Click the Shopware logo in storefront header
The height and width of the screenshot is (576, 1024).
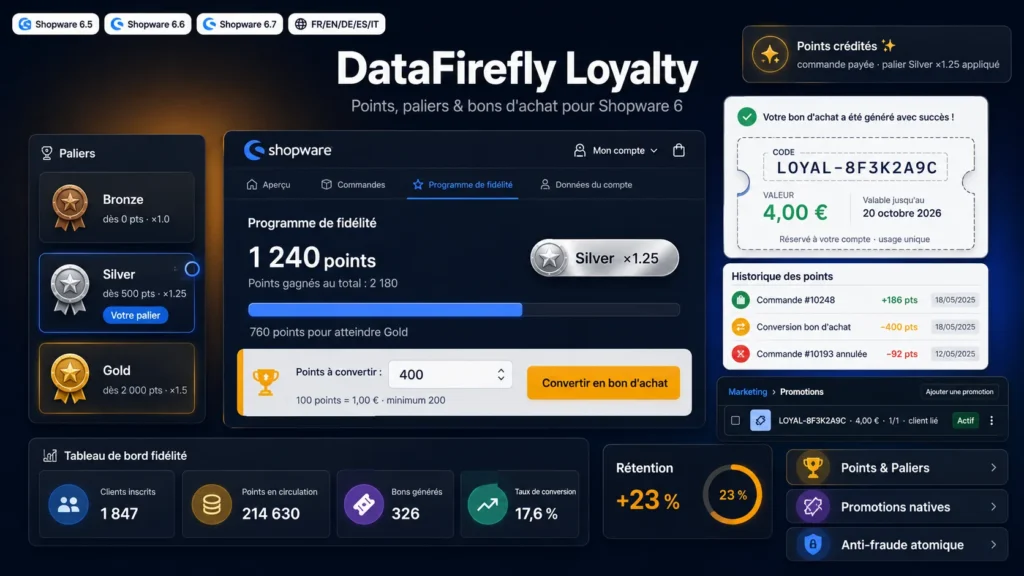[287, 150]
